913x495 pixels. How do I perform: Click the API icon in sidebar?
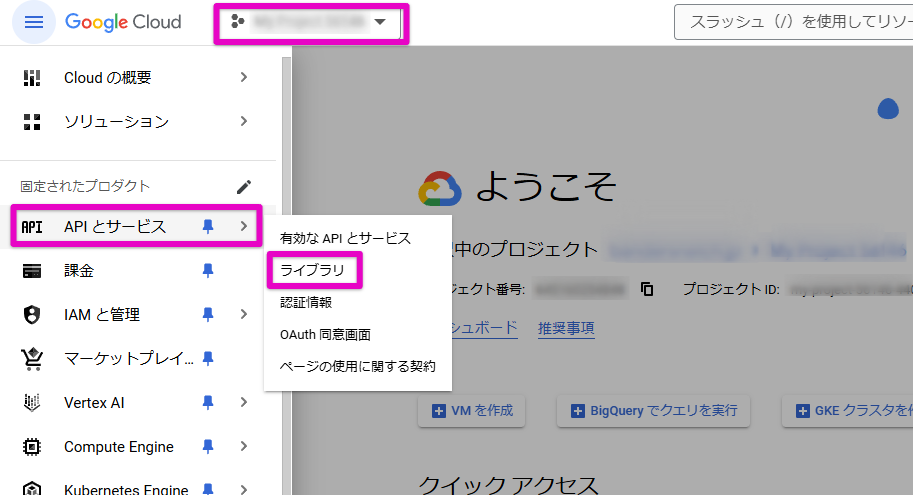click(31, 227)
